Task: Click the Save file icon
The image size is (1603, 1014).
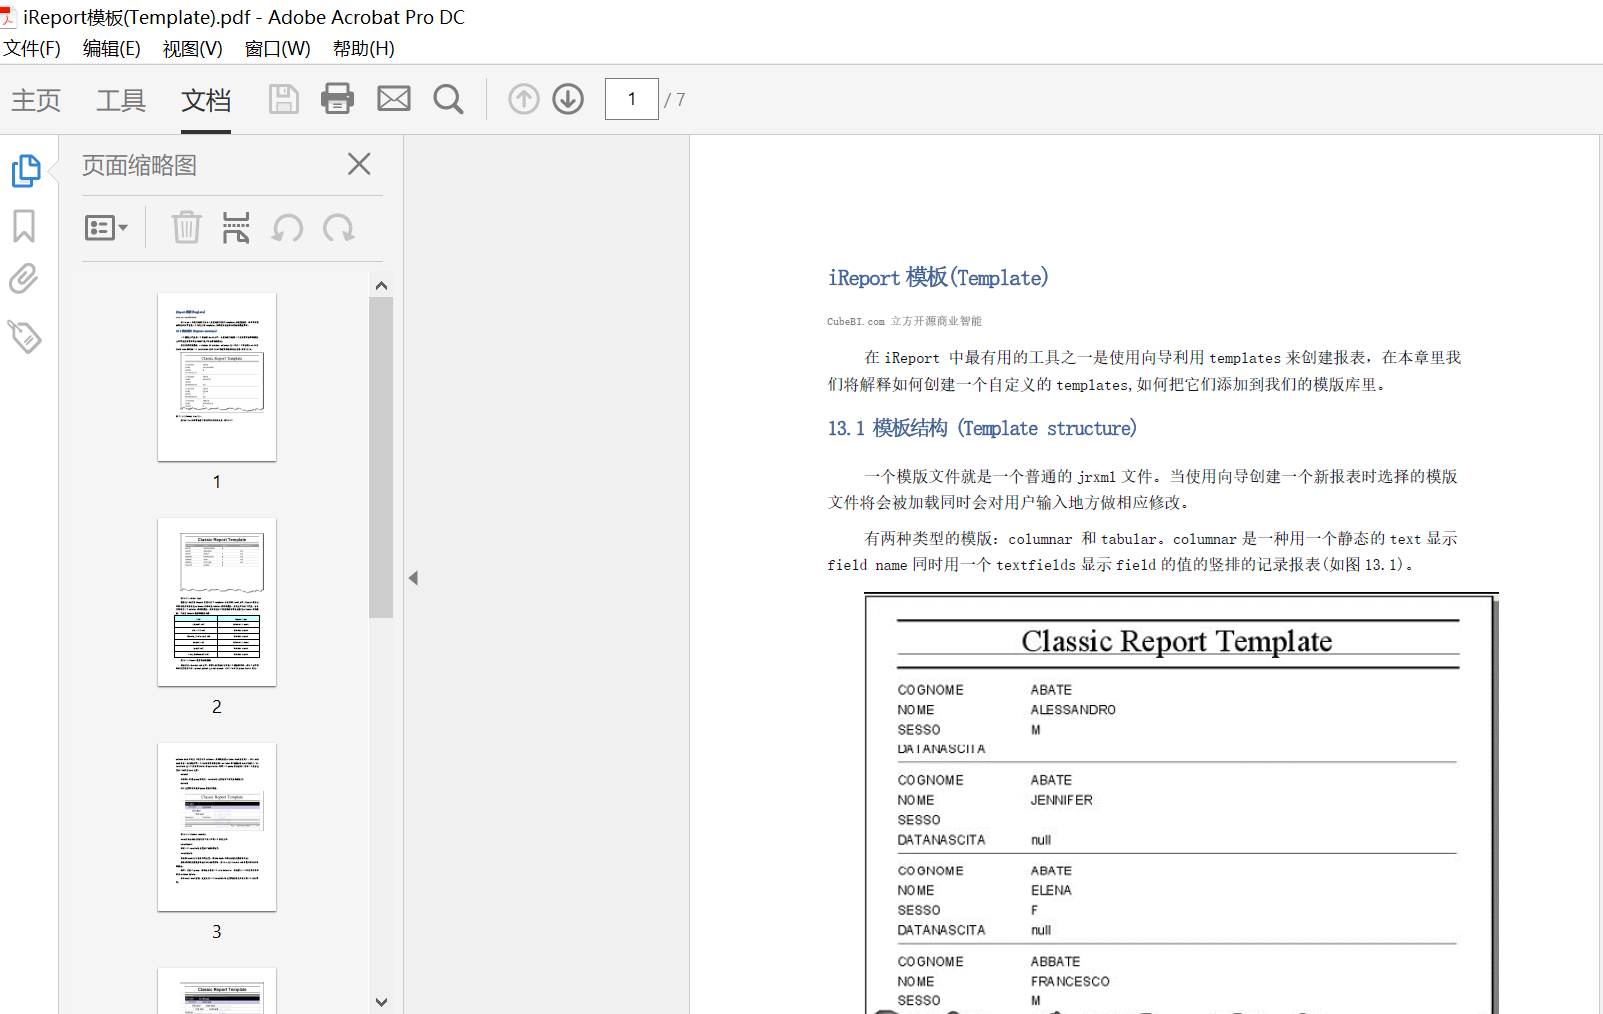Action: pos(284,99)
